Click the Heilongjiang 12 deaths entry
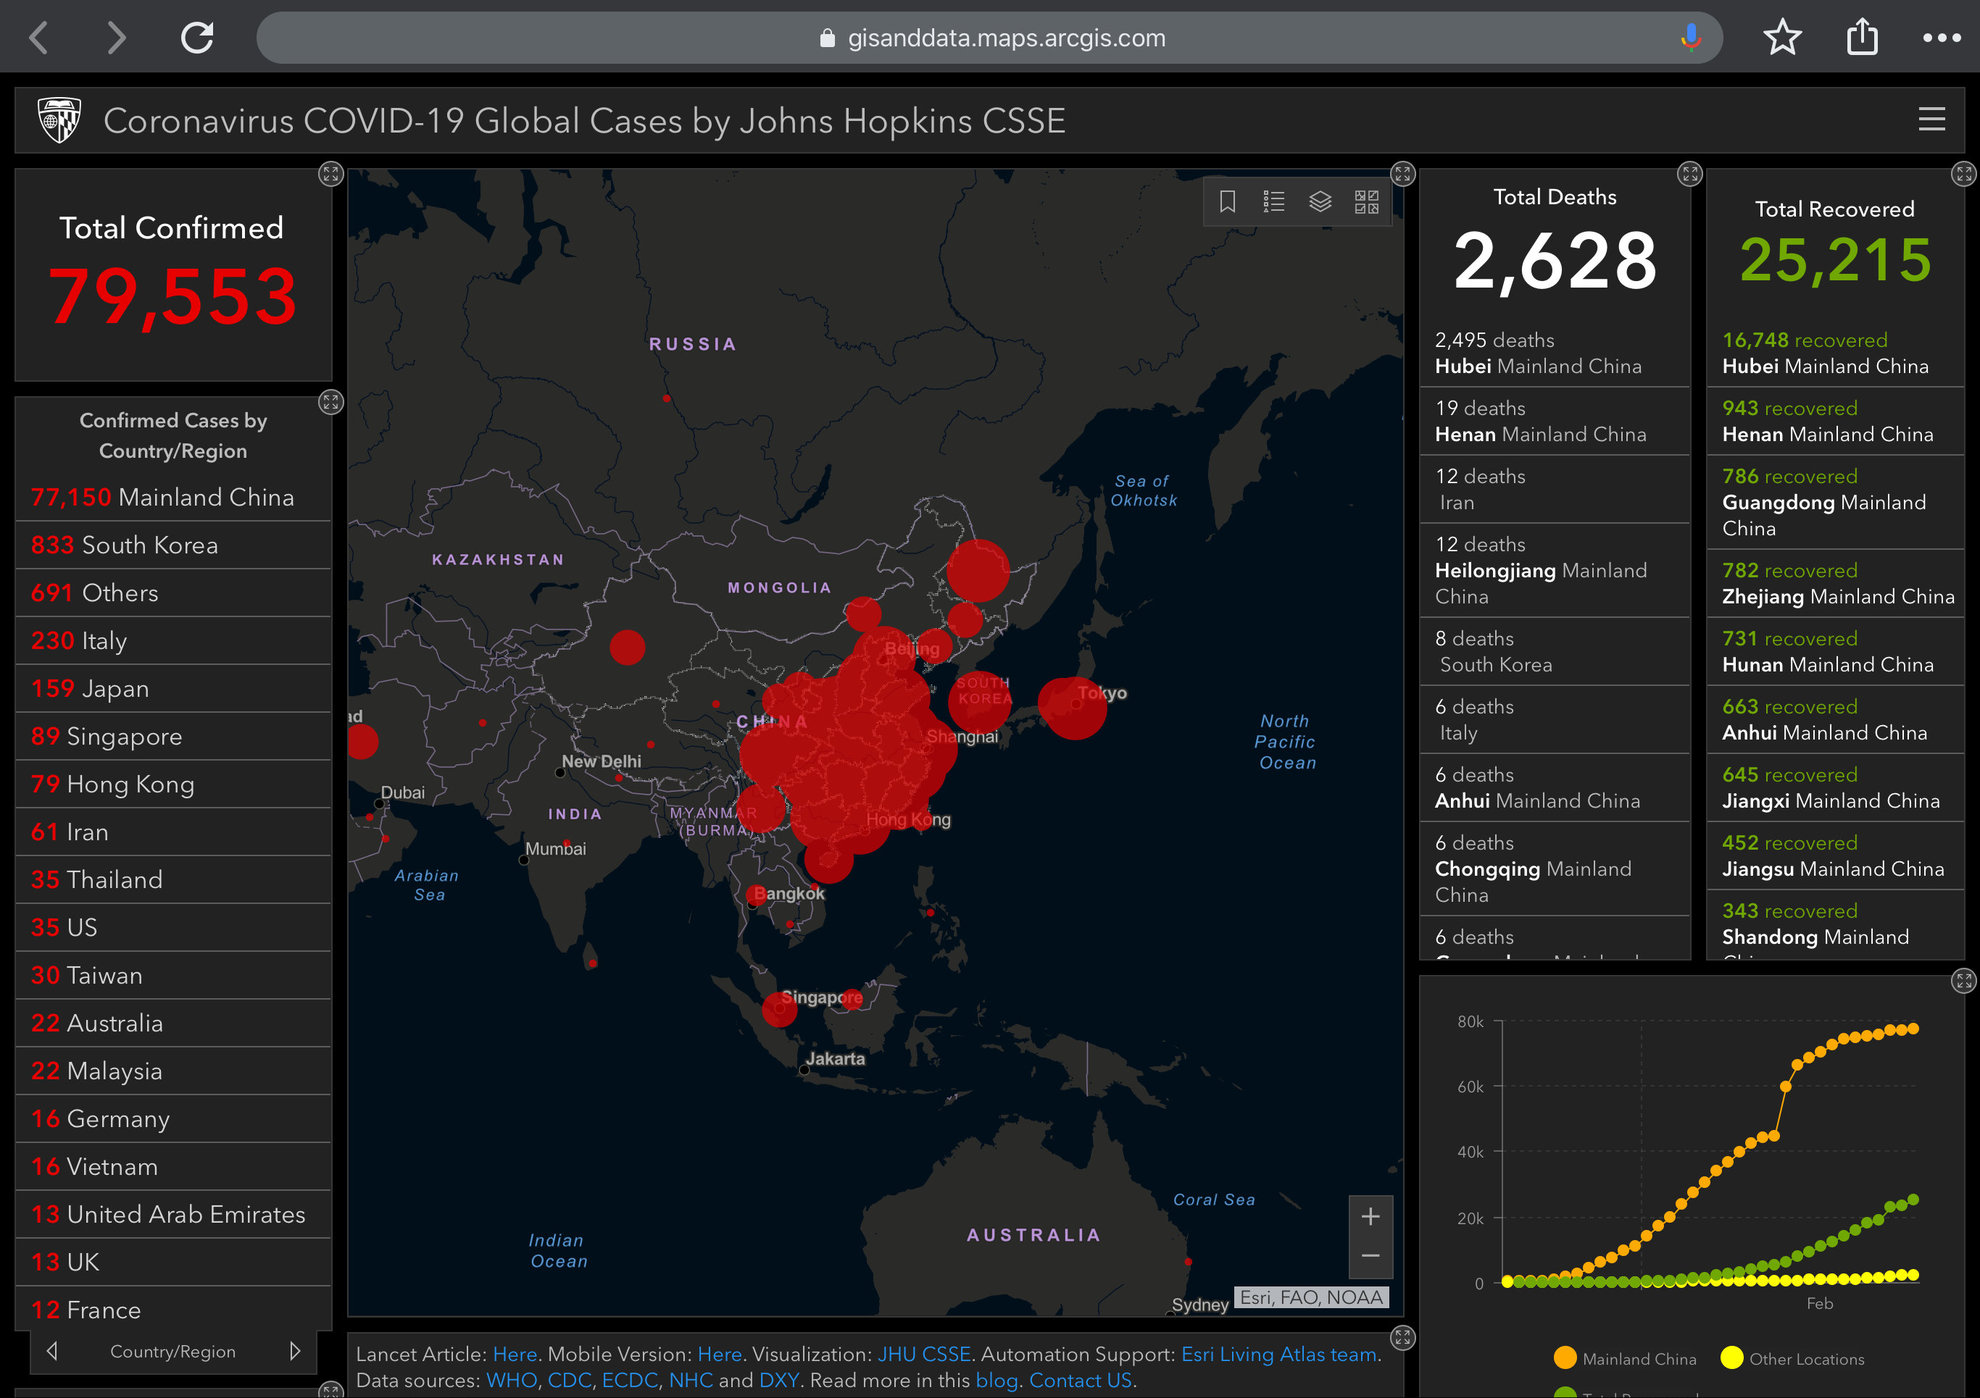The width and height of the screenshot is (1980, 1398). 1555,570
